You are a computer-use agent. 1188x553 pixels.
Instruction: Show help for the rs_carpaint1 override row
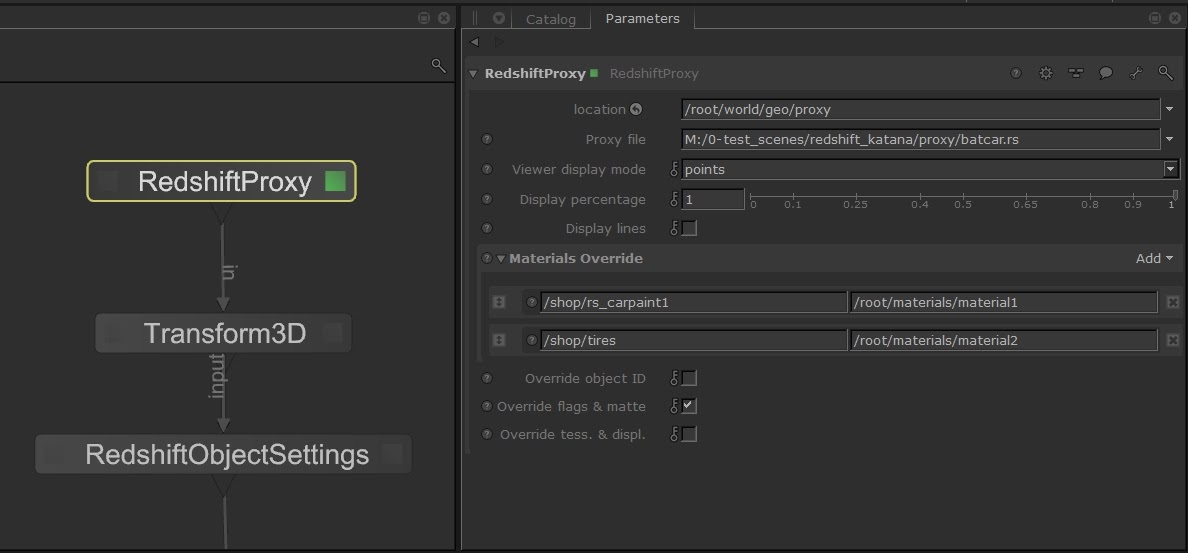coord(532,302)
